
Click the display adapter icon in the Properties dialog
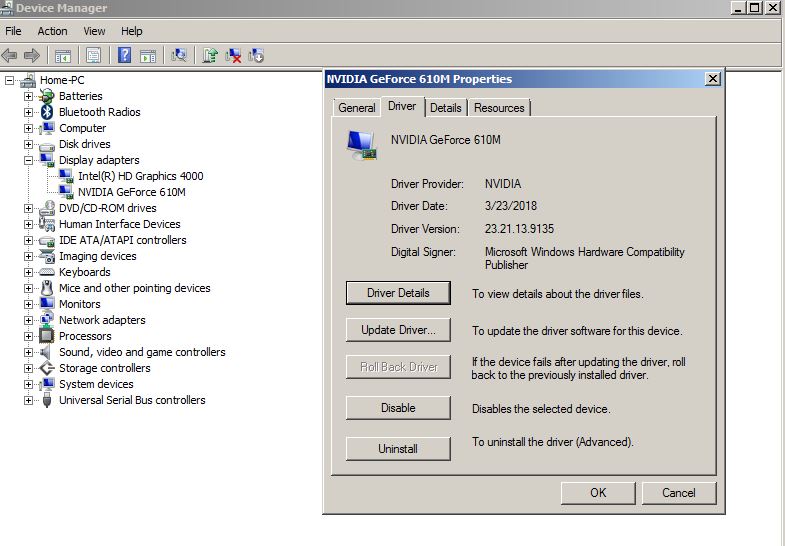361,145
